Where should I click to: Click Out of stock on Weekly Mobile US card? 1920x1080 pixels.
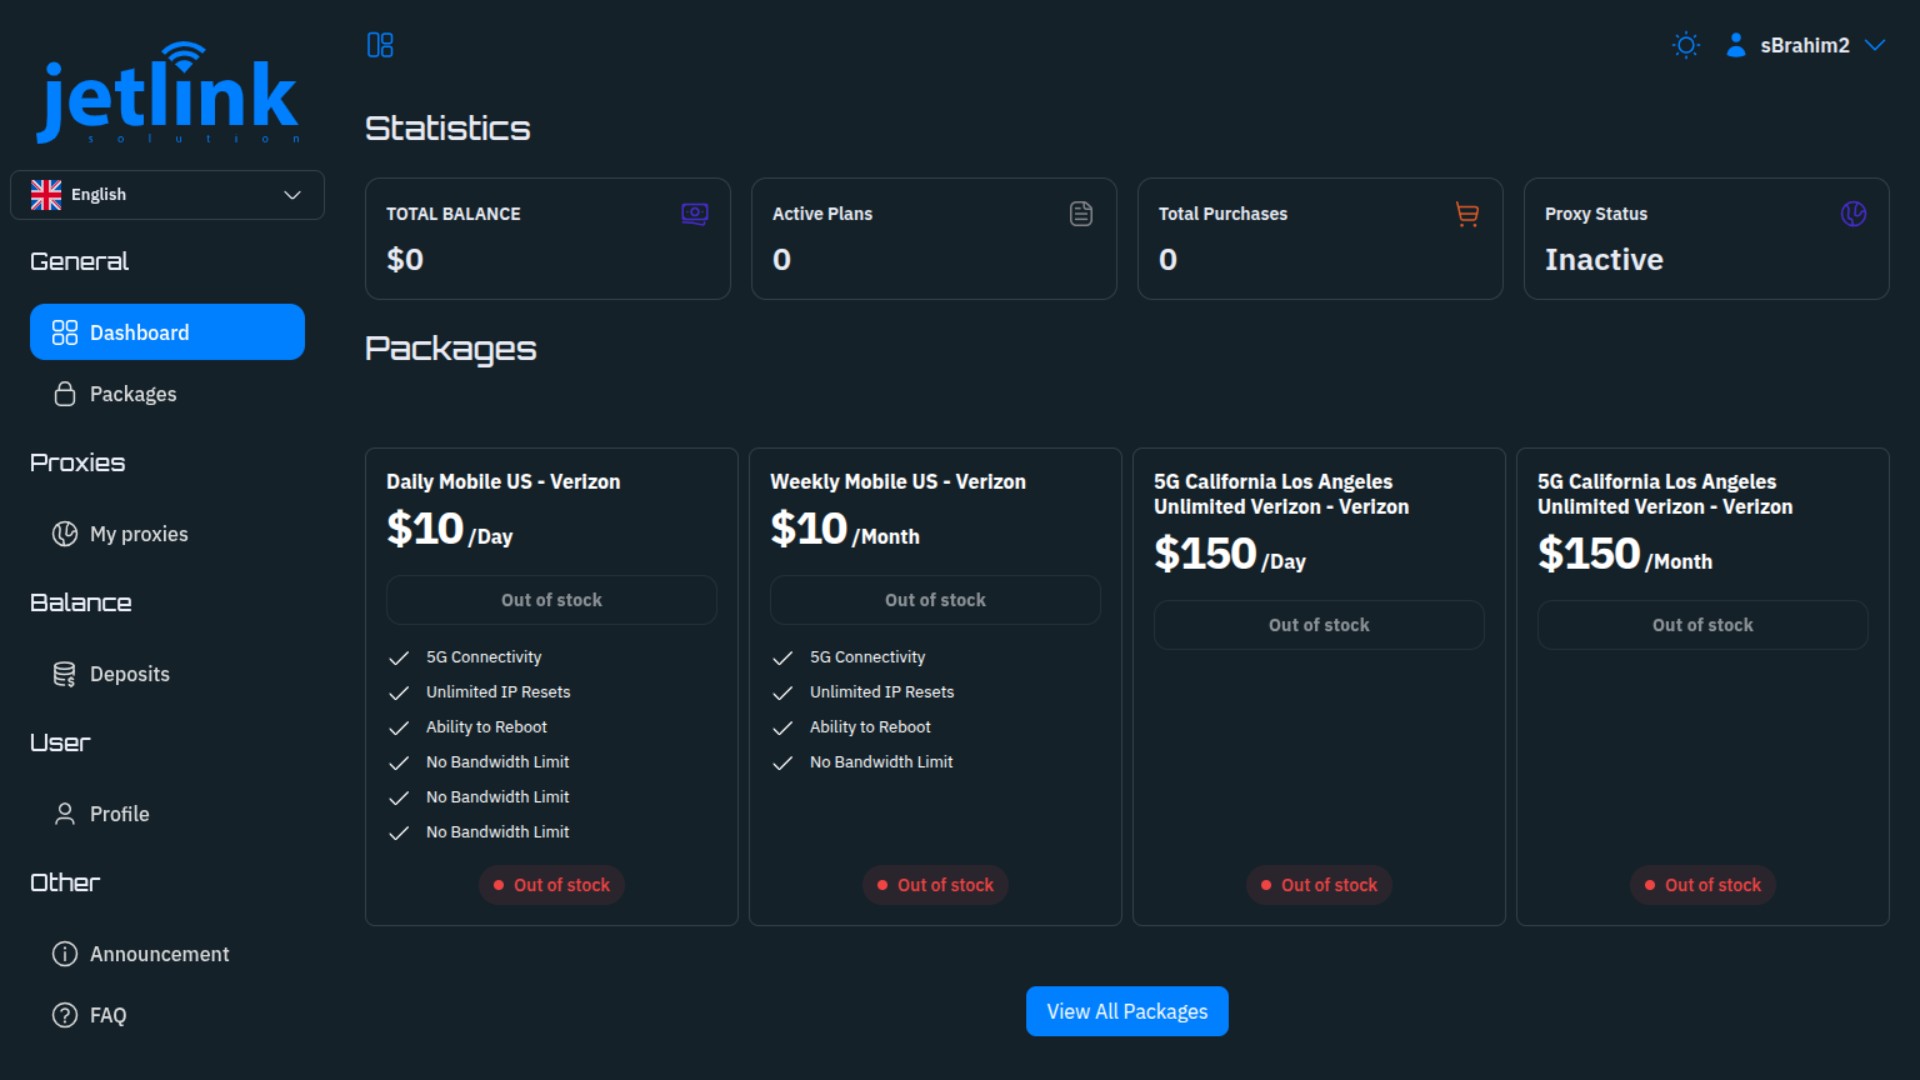pyautogui.click(x=934, y=599)
